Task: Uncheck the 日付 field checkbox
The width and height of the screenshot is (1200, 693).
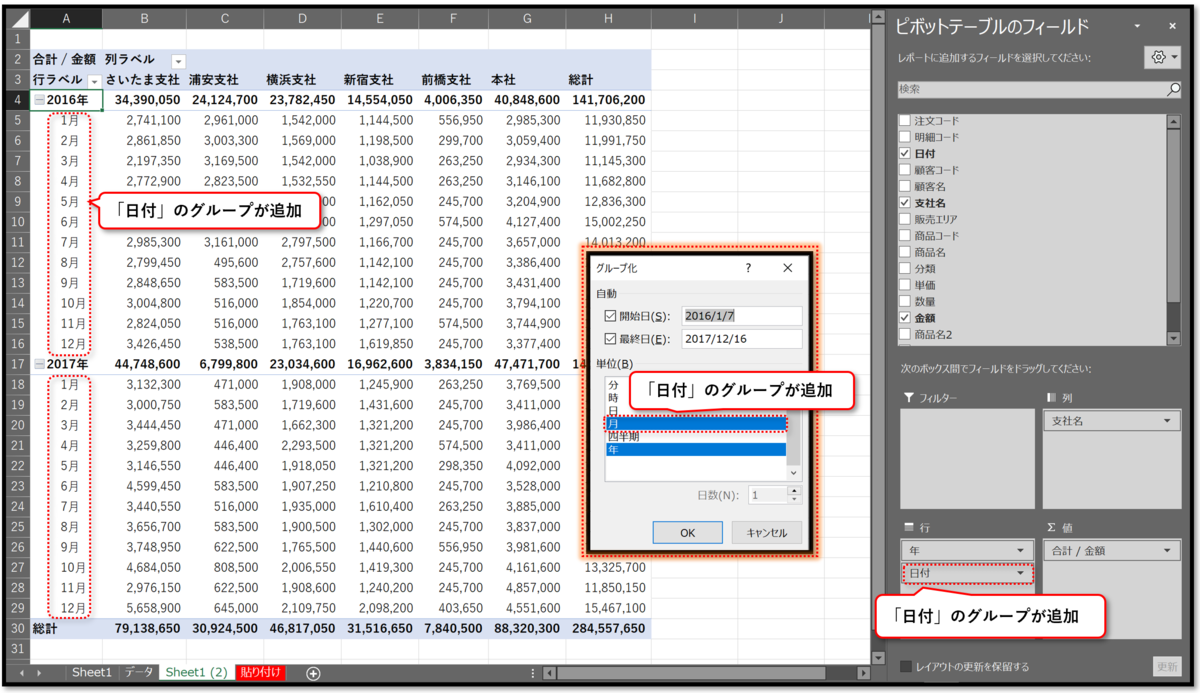Action: pos(905,154)
